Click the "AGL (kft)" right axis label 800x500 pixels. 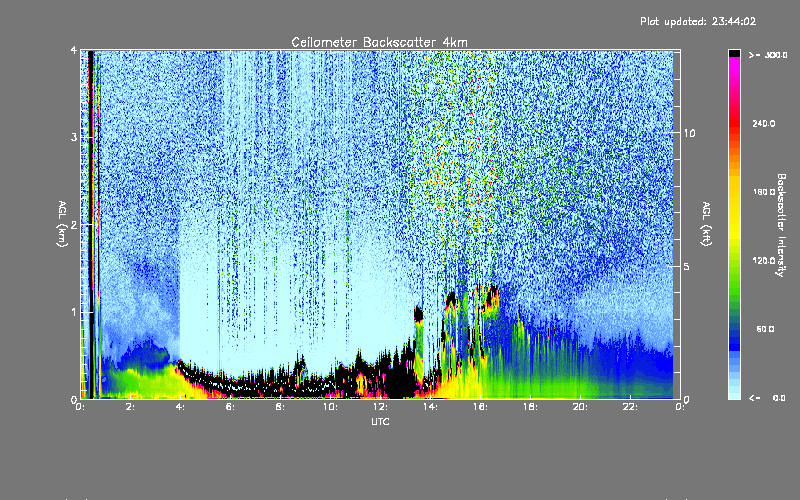point(707,224)
